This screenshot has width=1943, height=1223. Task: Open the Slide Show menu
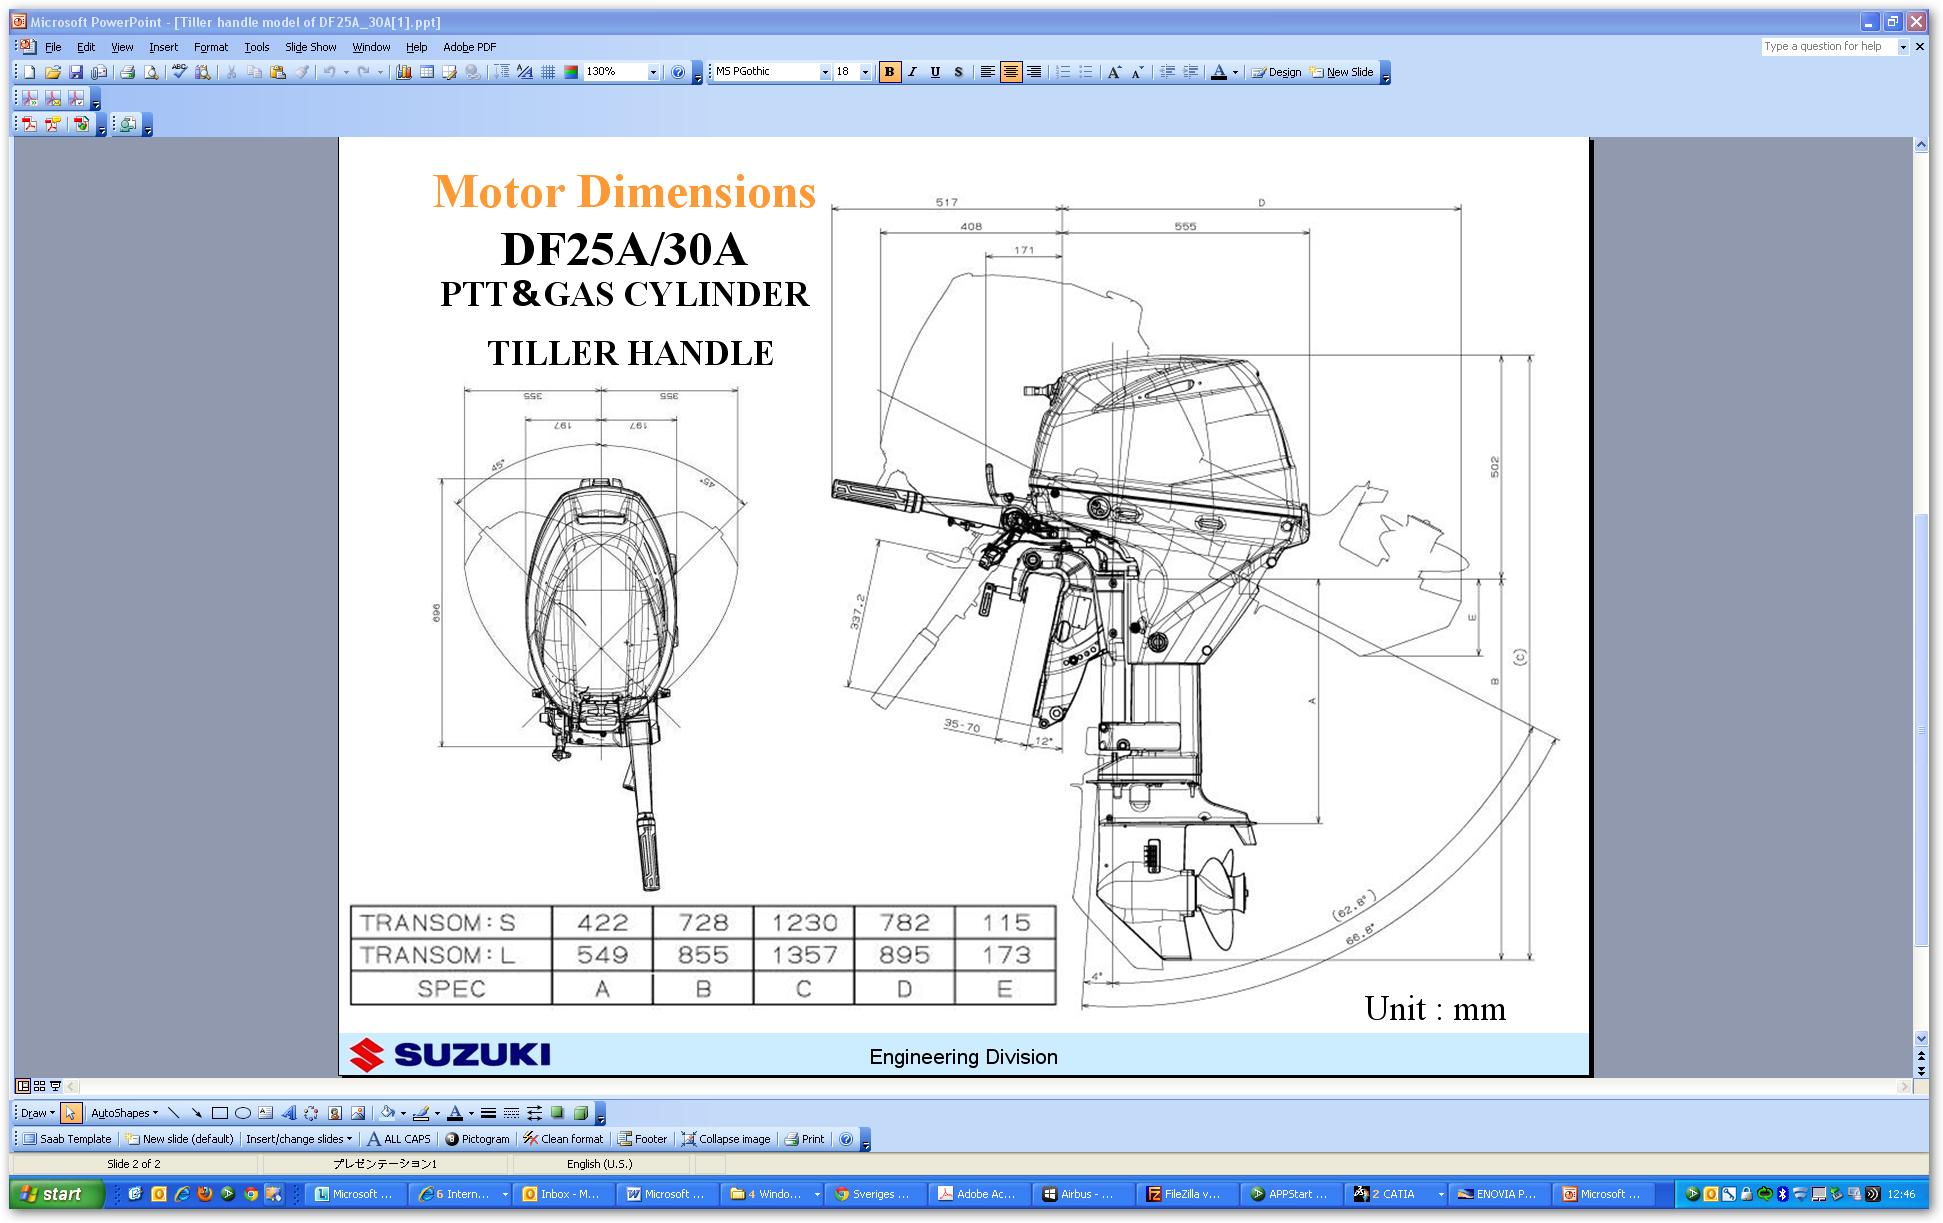point(310,47)
